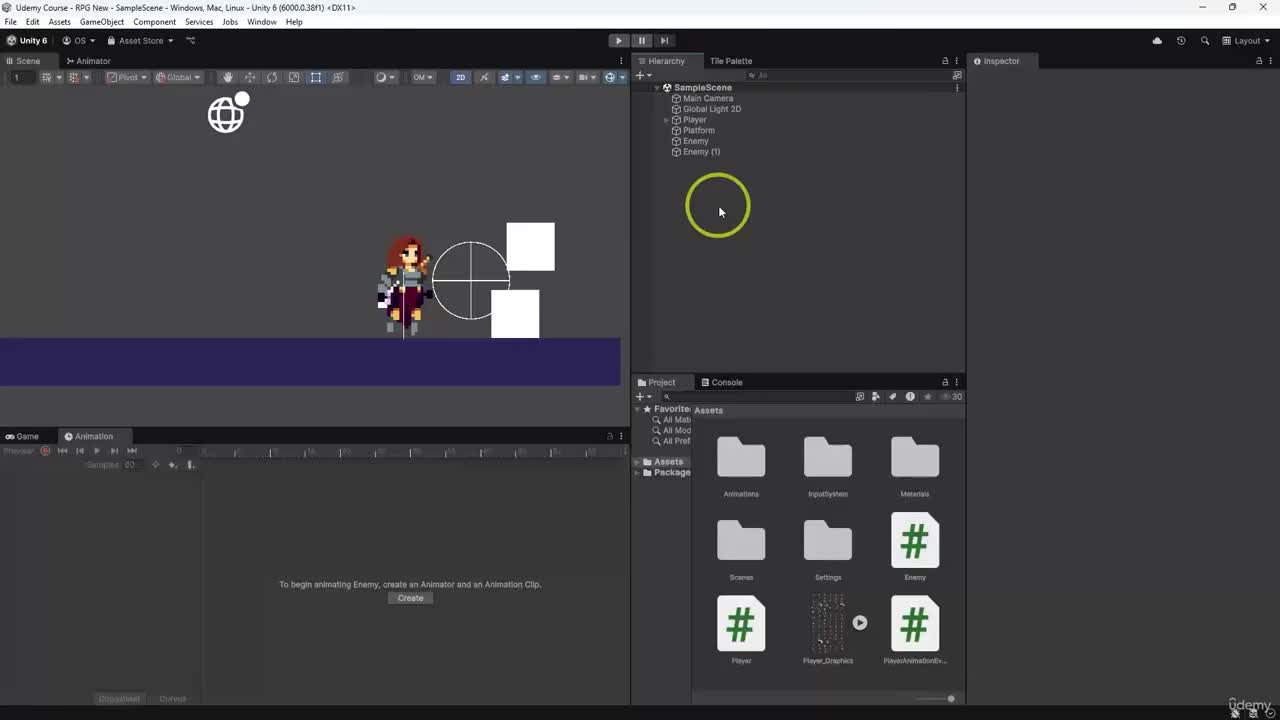Image resolution: width=1280 pixels, height=720 pixels.
Task: Switch to the Tile Palette tab
Action: click(730, 61)
